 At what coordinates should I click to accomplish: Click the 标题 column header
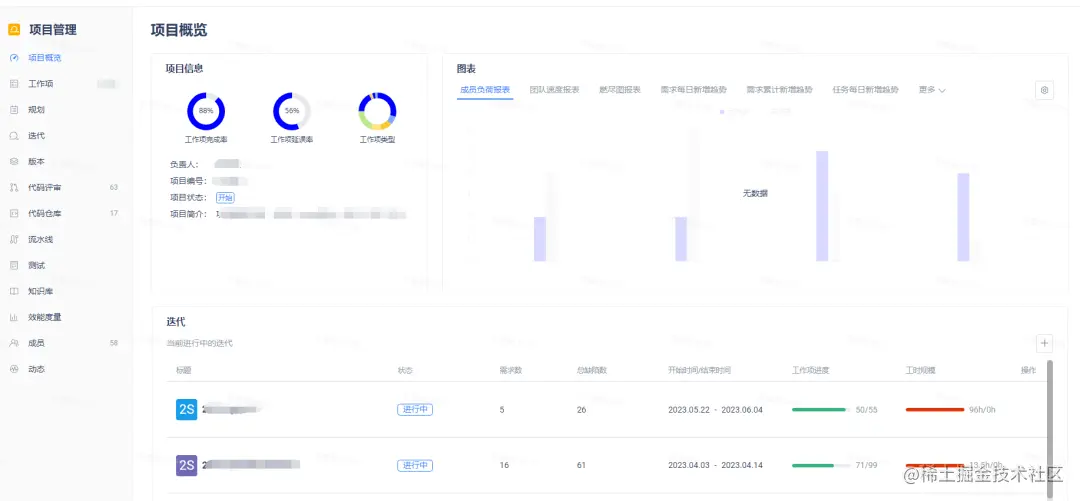pos(183,371)
